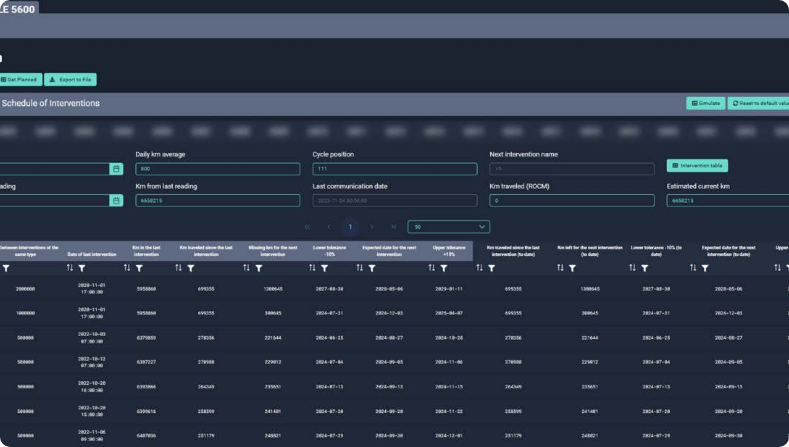This screenshot has height=447, width=789.
Task: Expand the rows-per-page dropdown showing 50
Action: click(x=449, y=227)
